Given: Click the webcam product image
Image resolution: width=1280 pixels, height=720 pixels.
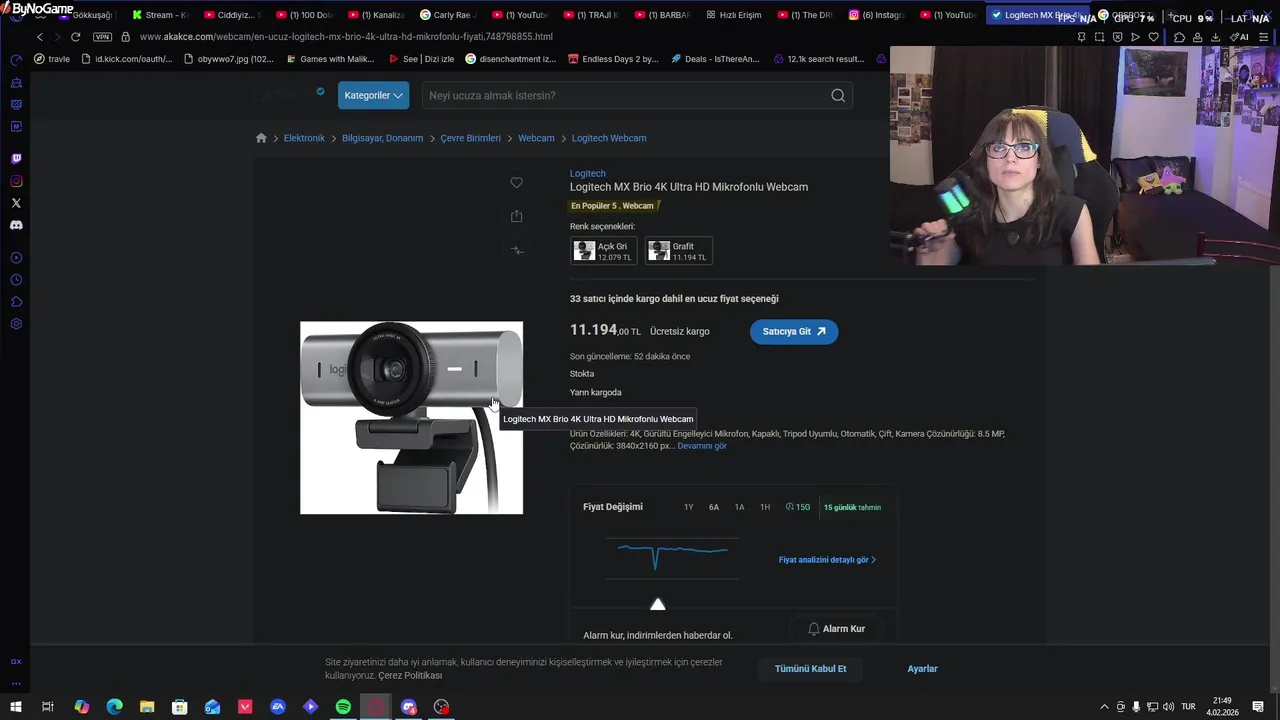Looking at the screenshot, I should tap(411, 418).
